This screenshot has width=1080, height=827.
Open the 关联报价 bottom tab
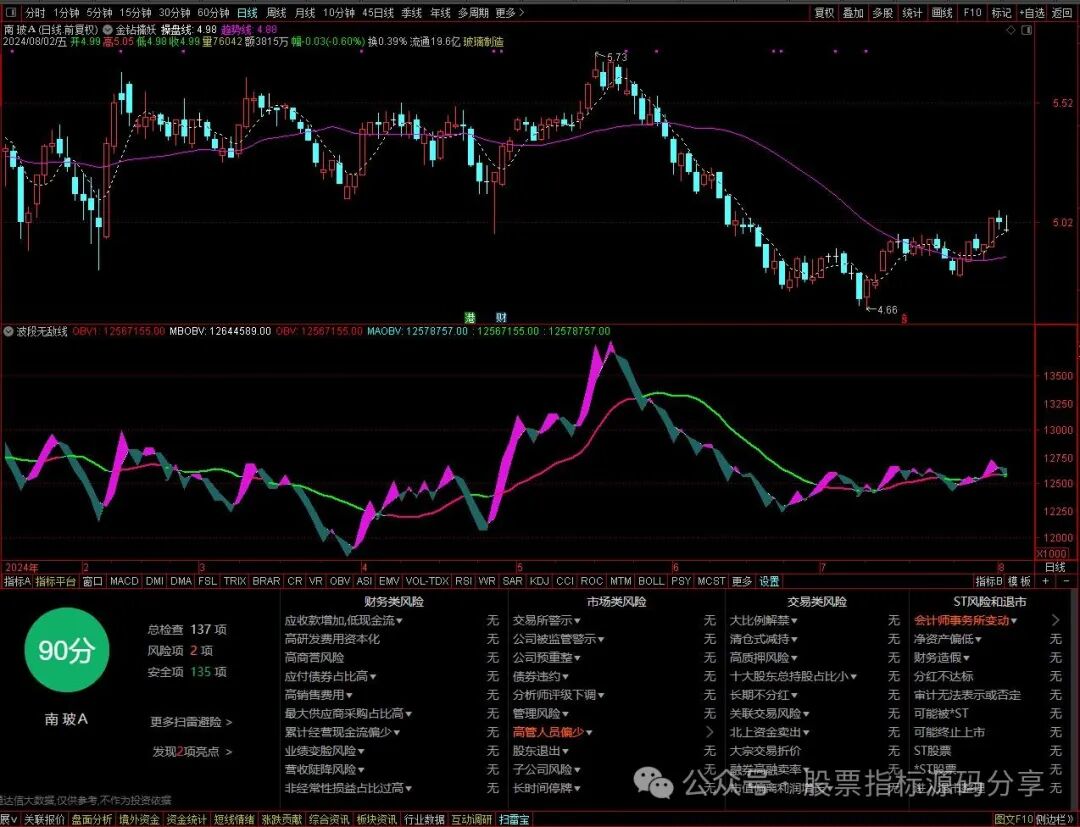pos(45,820)
